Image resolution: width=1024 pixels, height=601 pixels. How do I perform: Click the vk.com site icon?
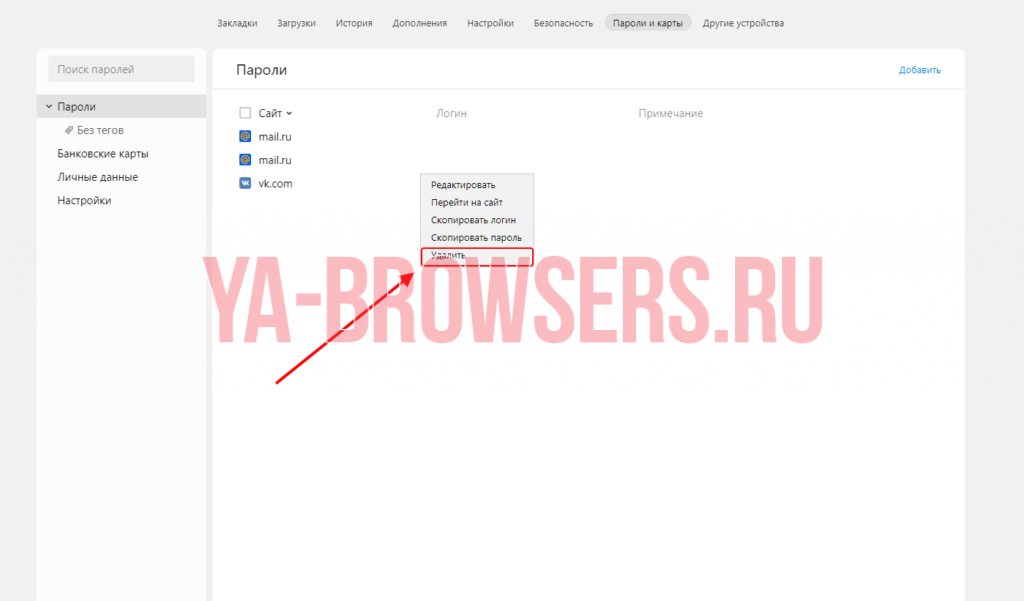click(x=245, y=183)
